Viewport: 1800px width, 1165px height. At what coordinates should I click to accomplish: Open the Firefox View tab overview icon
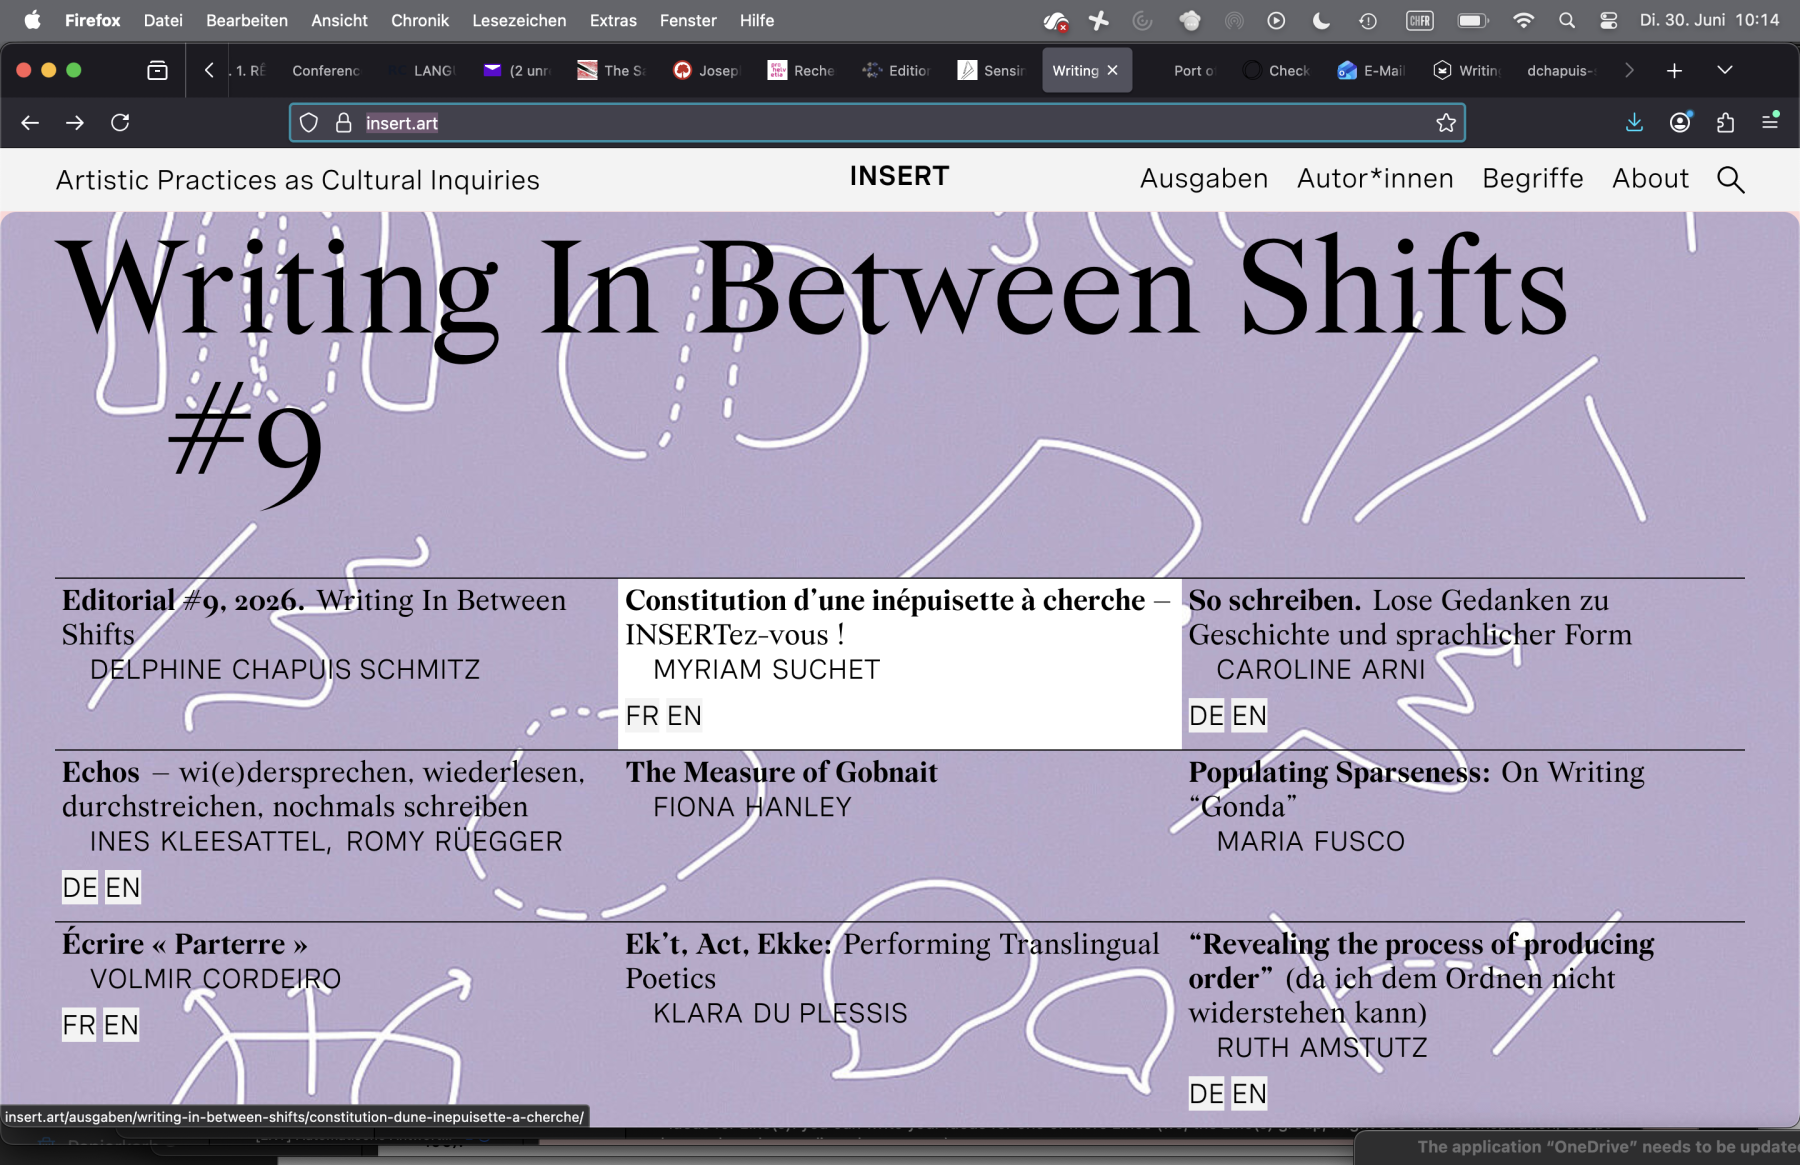tap(157, 70)
